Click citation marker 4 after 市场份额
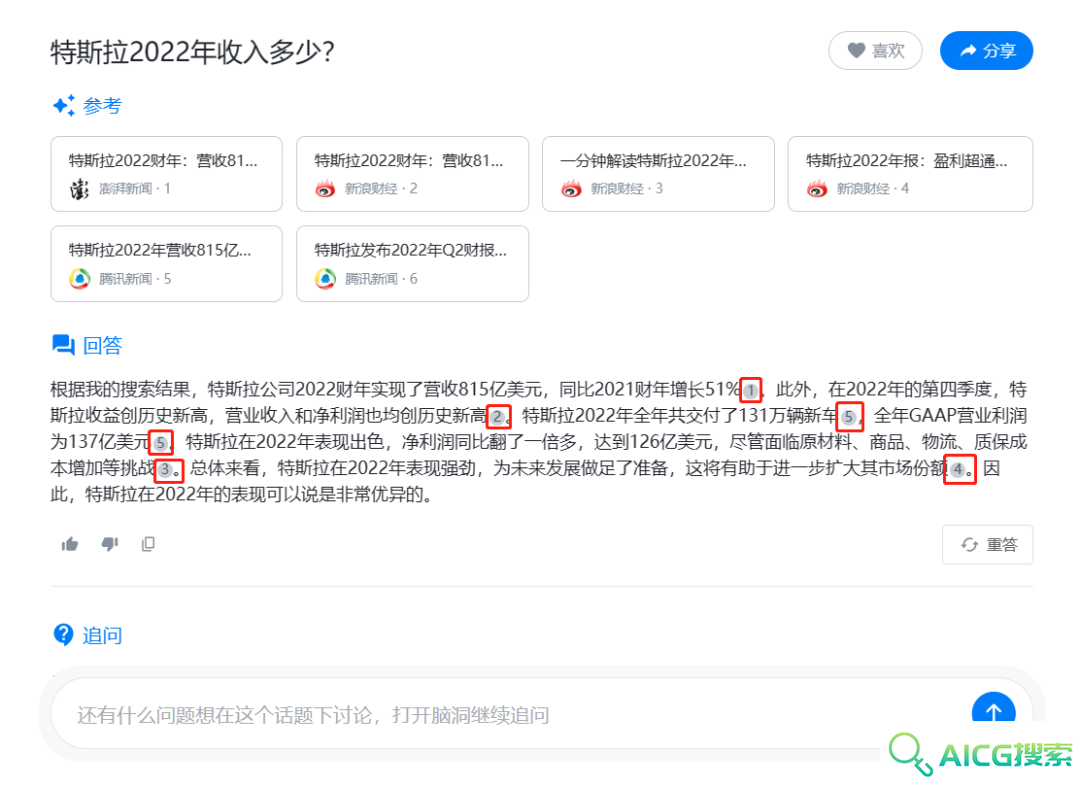The height and width of the screenshot is (786, 1080). [957, 470]
